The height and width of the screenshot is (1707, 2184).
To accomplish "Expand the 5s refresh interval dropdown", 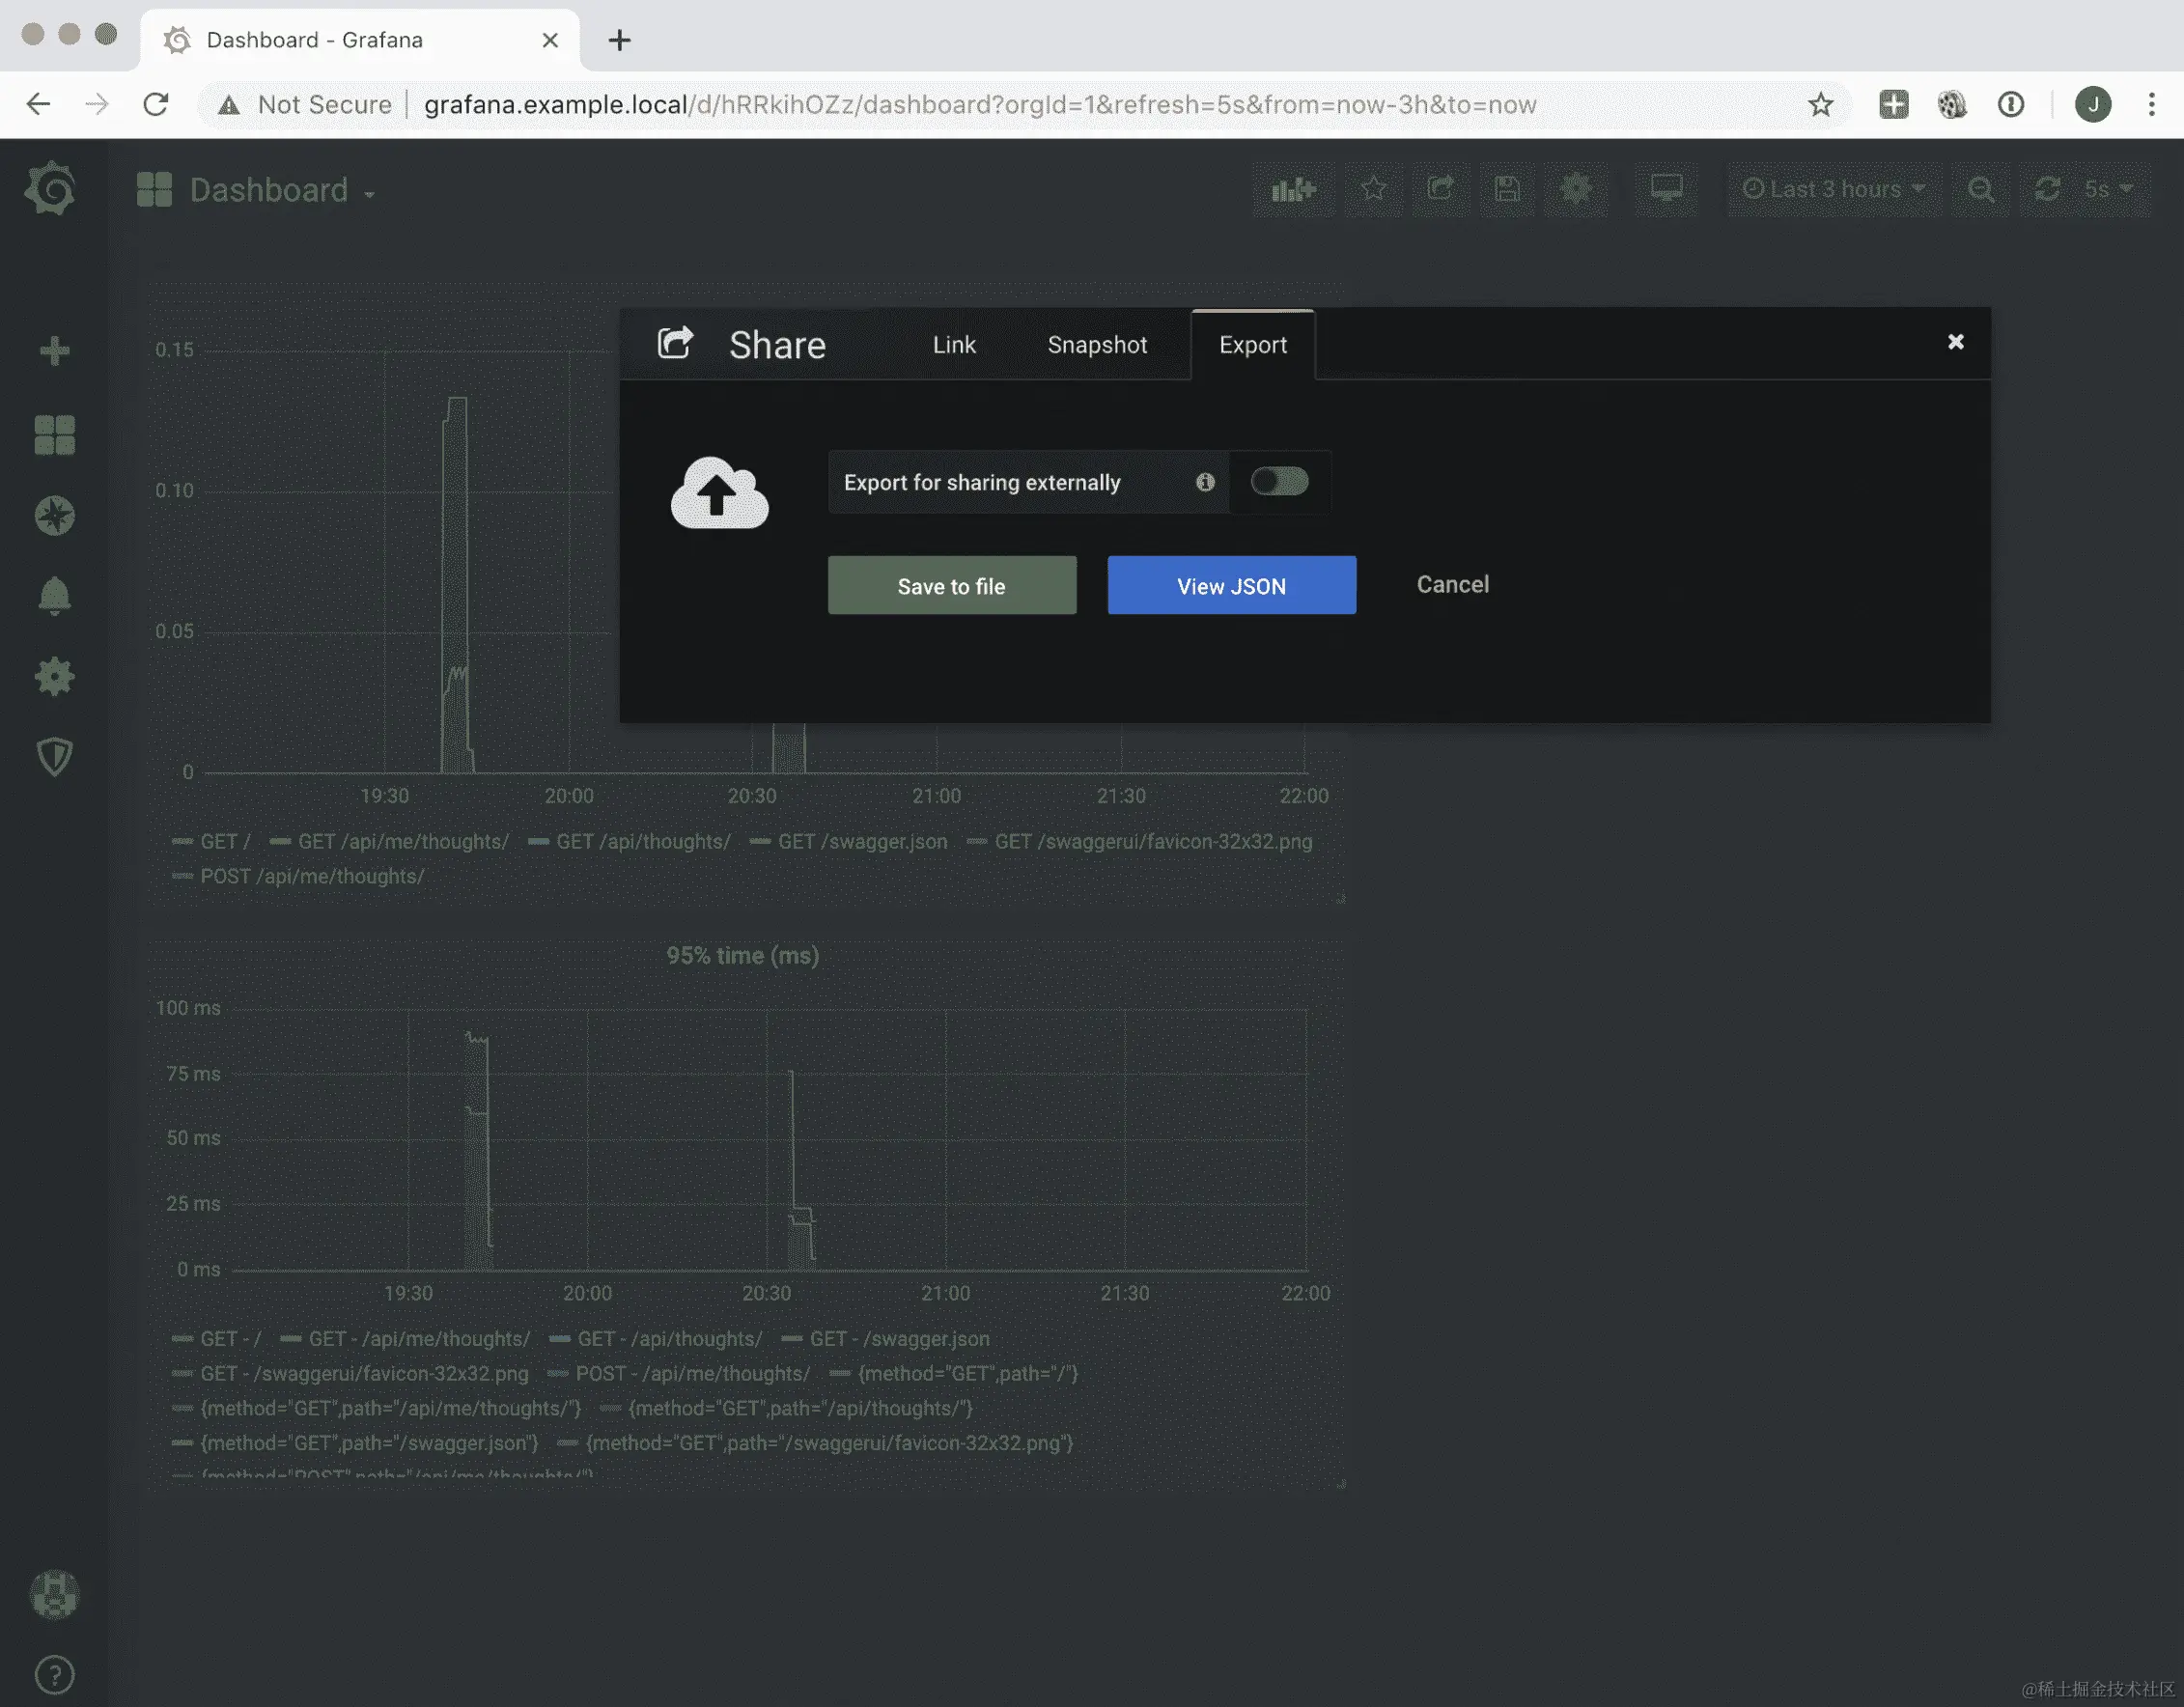I will tap(2108, 189).
